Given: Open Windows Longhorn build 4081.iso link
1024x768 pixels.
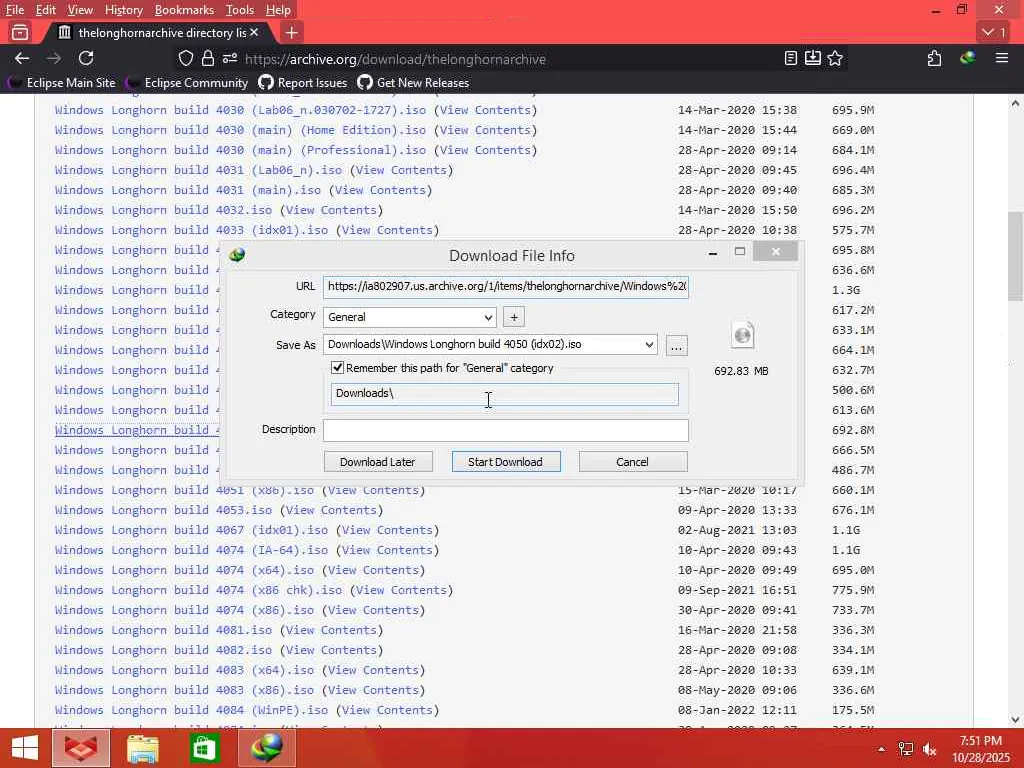Looking at the screenshot, I should point(163,630).
